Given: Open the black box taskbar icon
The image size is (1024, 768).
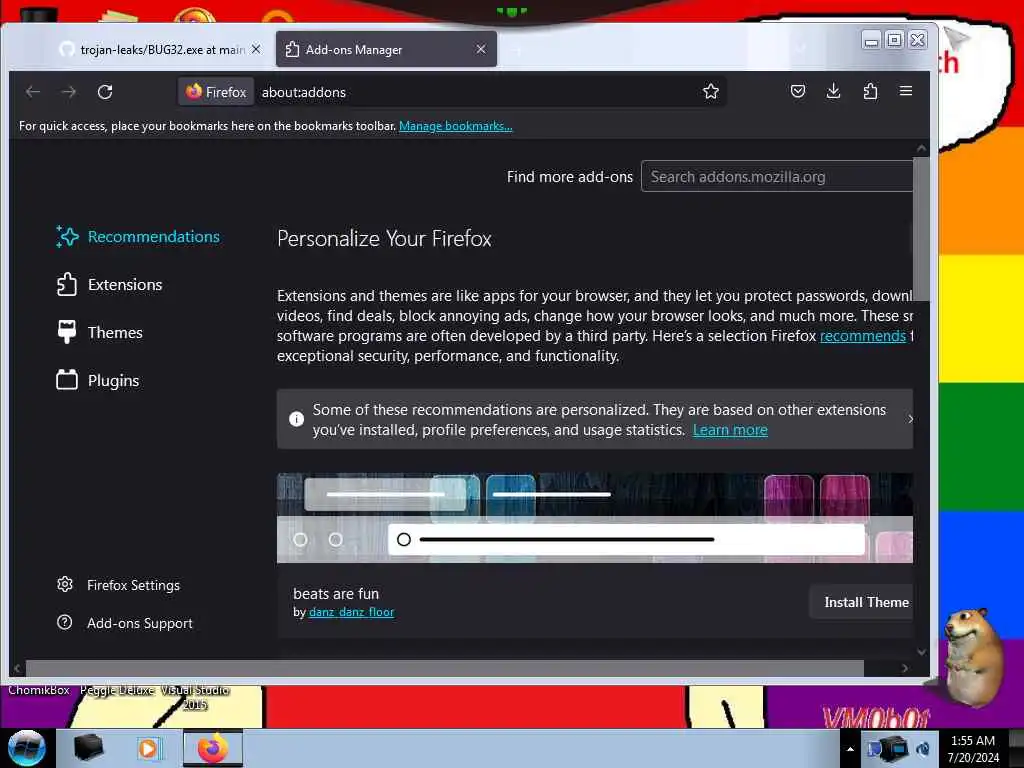Looking at the screenshot, I should tap(88, 748).
